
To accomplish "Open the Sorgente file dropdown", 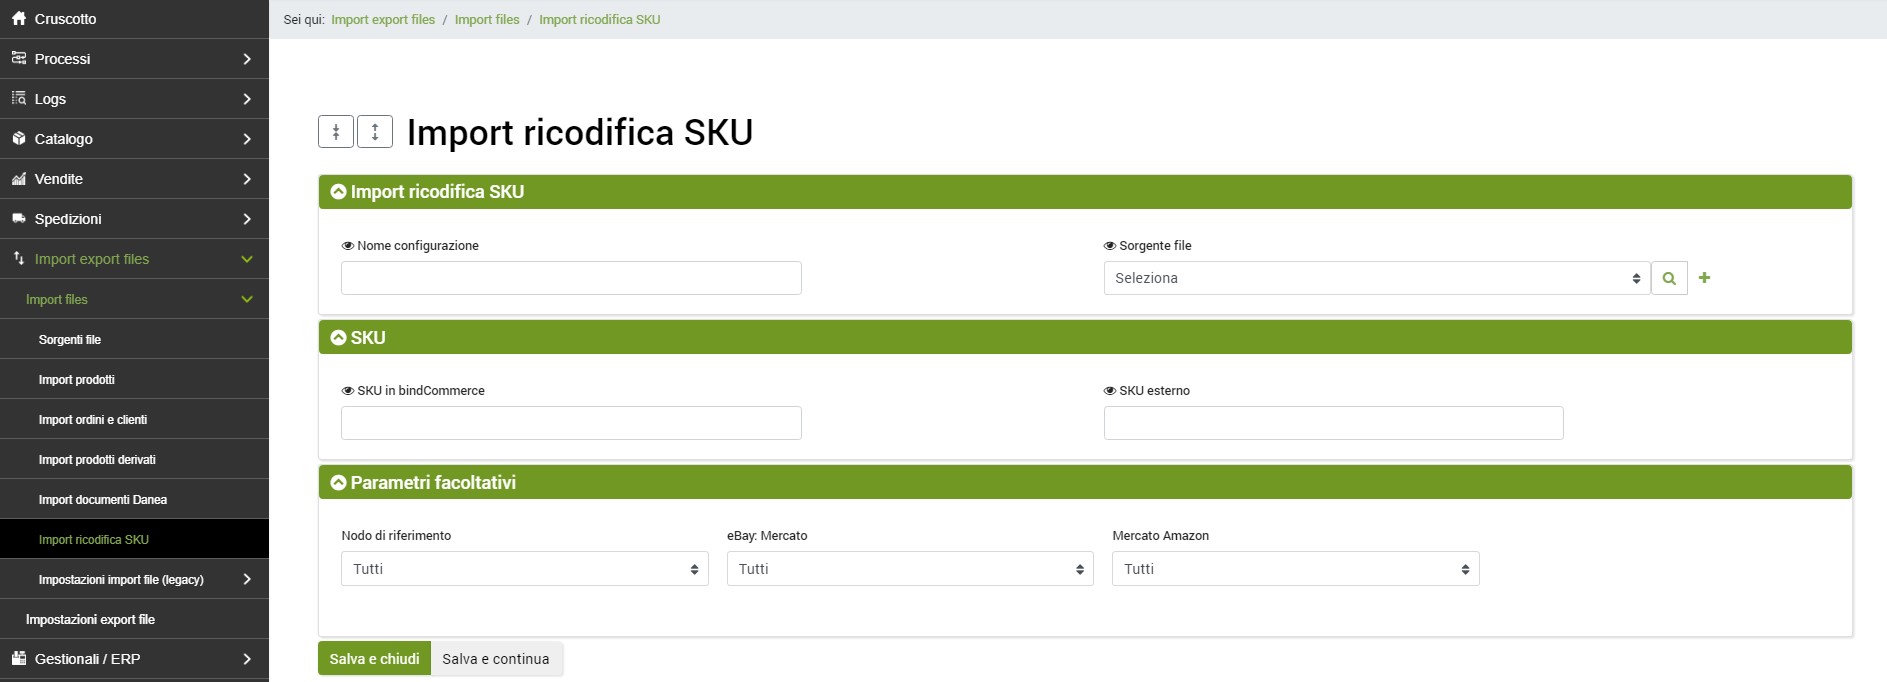I will point(1376,278).
